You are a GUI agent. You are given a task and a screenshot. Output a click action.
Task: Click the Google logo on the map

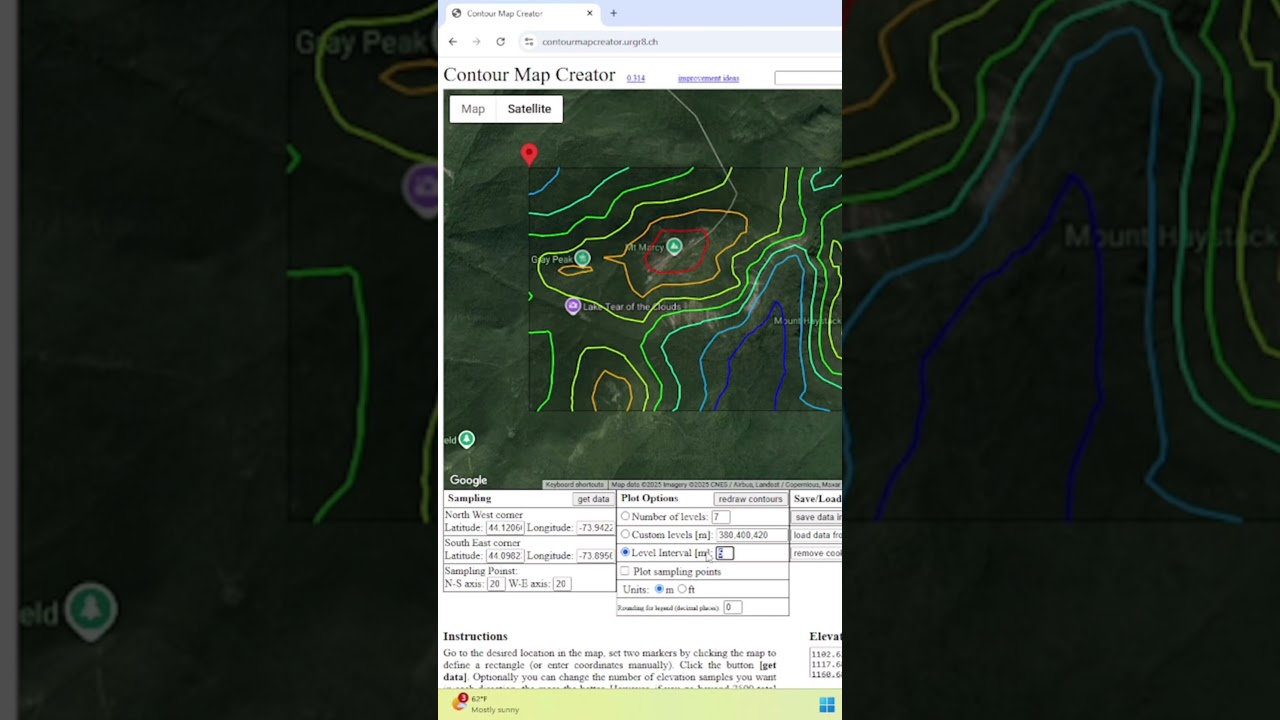tap(468, 480)
